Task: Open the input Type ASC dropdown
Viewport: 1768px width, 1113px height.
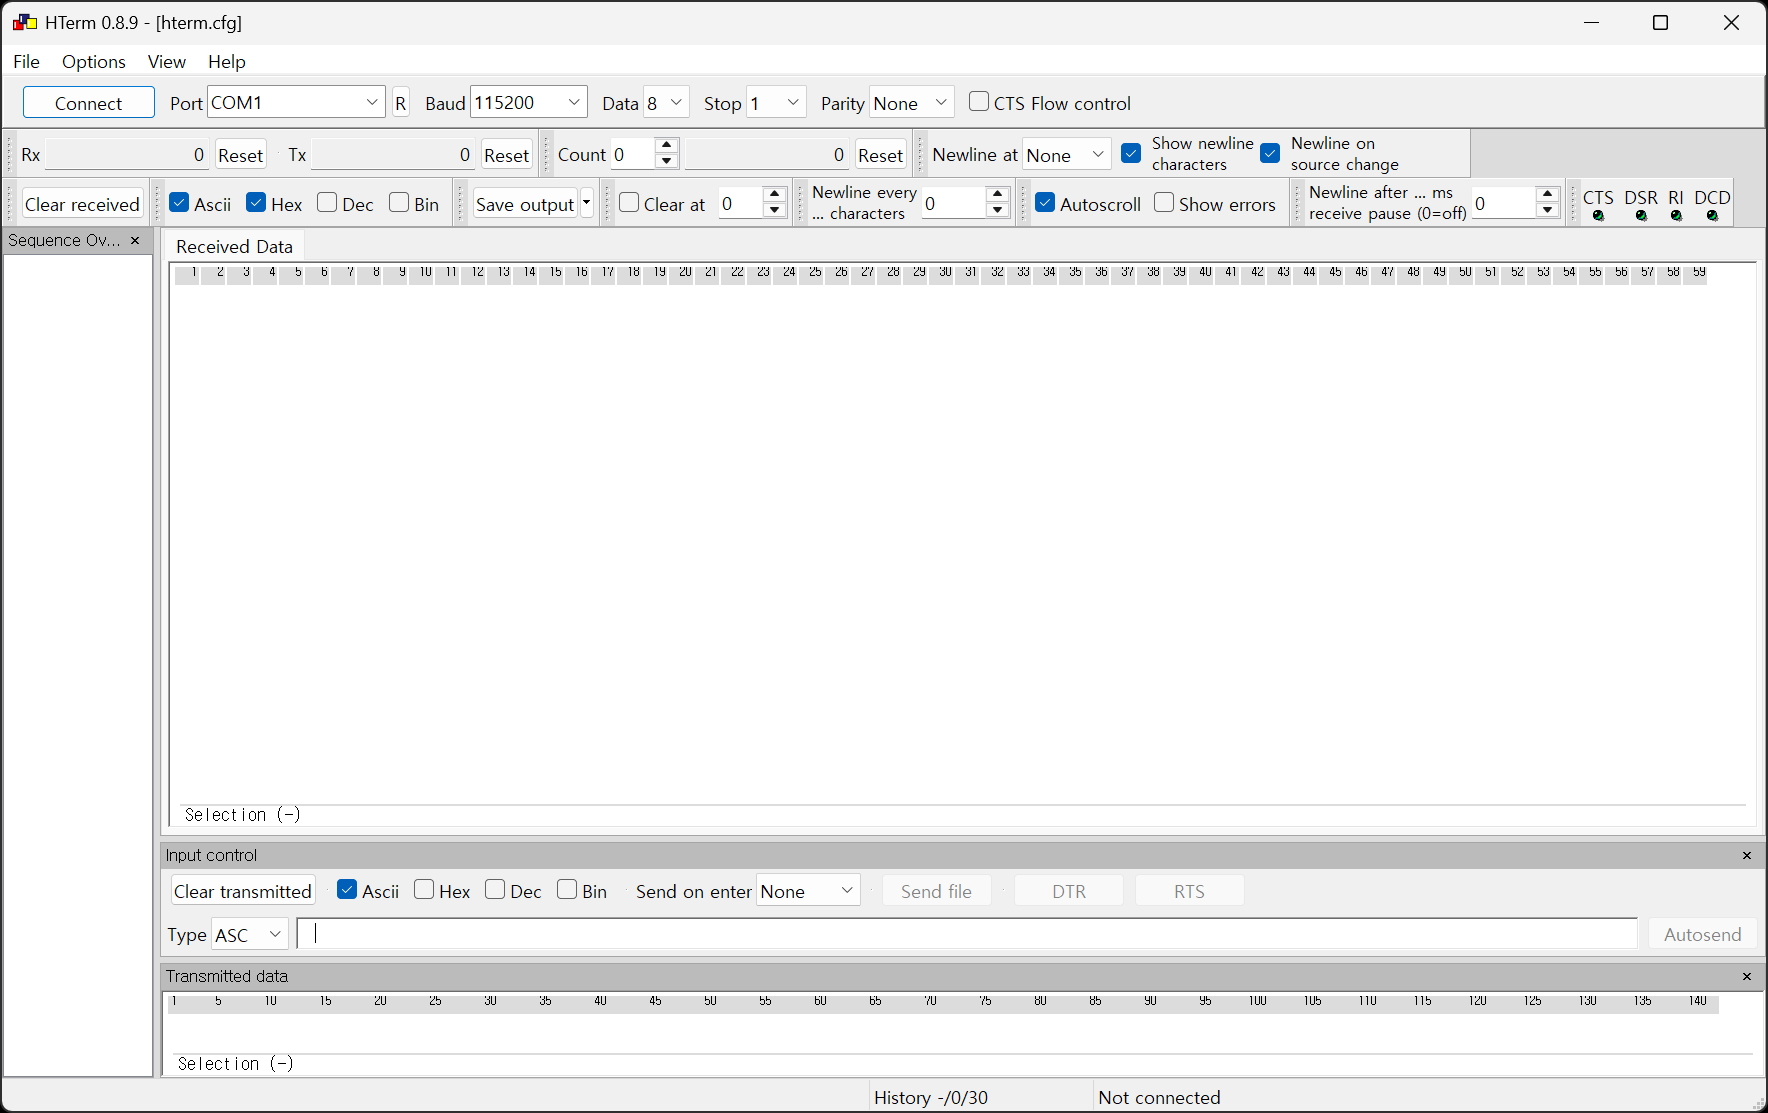Action: [x=250, y=935]
